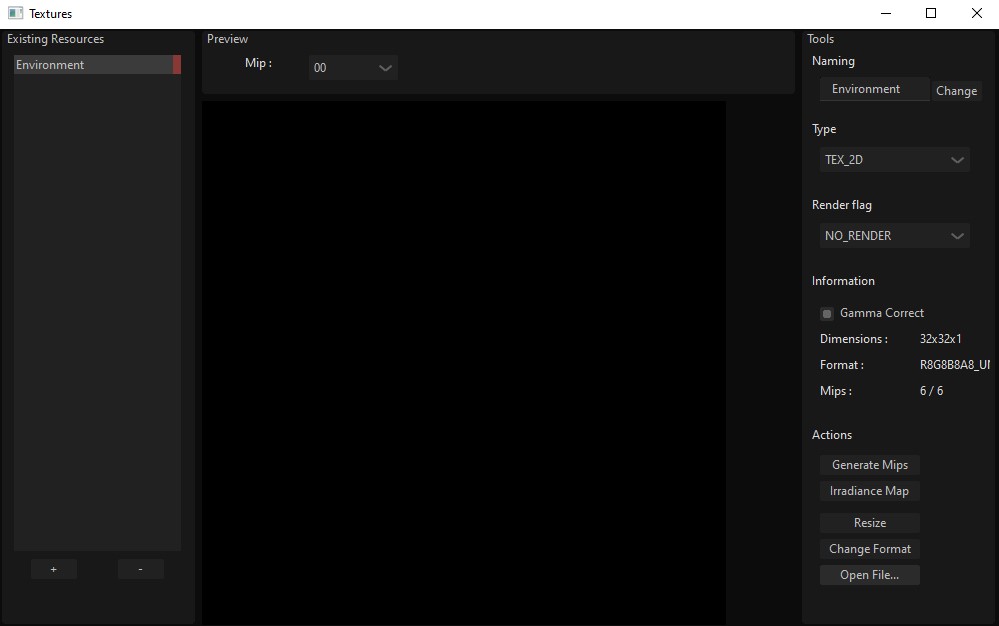The height and width of the screenshot is (626, 999).
Task: Maximize the Textures window
Action: [931, 13]
